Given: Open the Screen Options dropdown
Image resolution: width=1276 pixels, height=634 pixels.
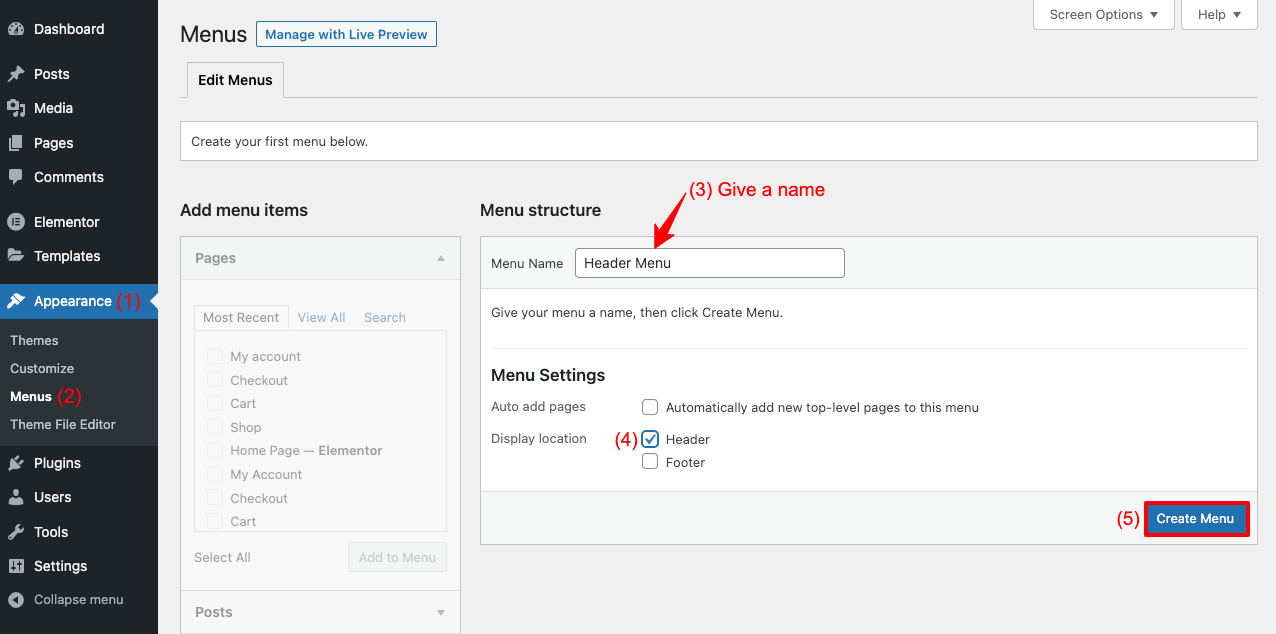Looking at the screenshot, I should tap(1103, 15).
